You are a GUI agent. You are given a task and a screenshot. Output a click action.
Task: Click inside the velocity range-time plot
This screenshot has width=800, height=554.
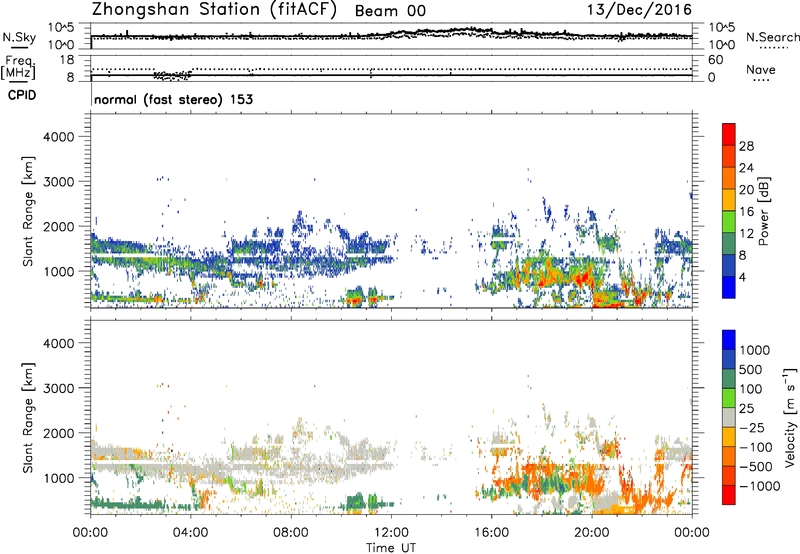[x=391, y=417]
